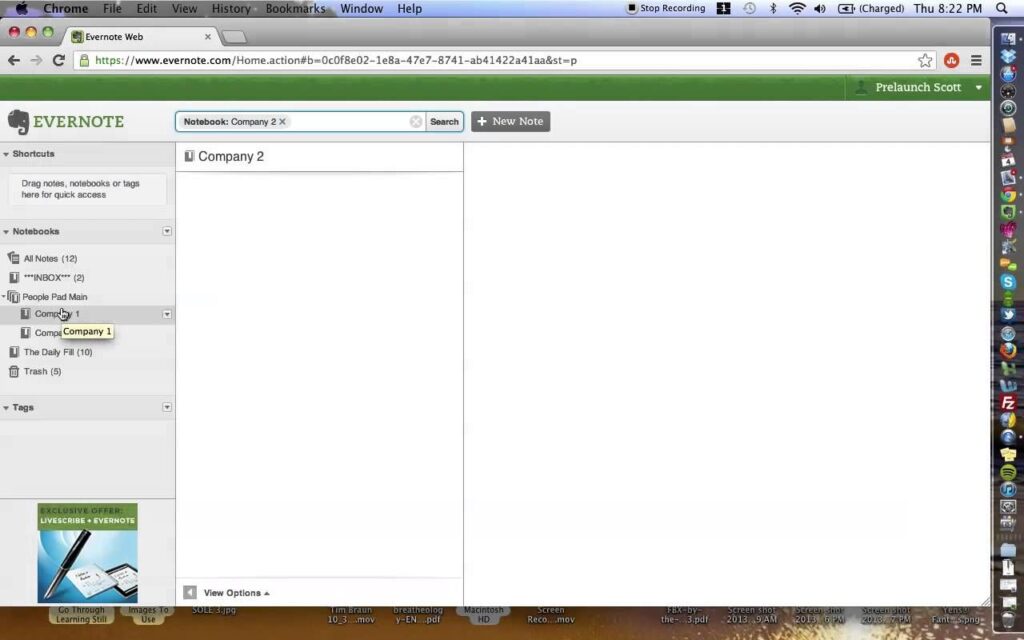The width and height of the screenshot is (1024, 640).
Task: Open the StumbleUpon extension icon
Action: coord(952,60)
